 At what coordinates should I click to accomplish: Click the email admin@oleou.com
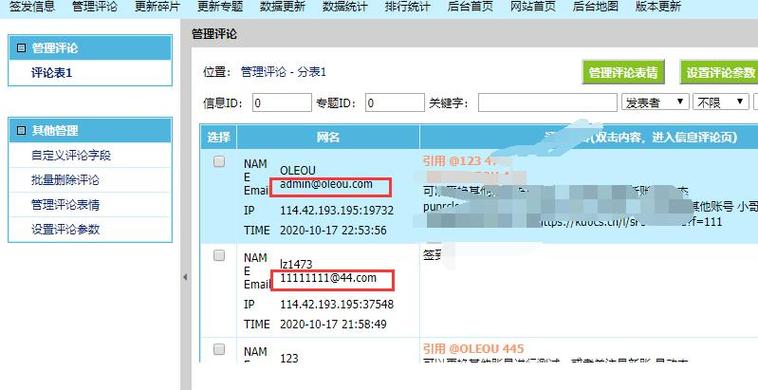click(x=326, y=184)
